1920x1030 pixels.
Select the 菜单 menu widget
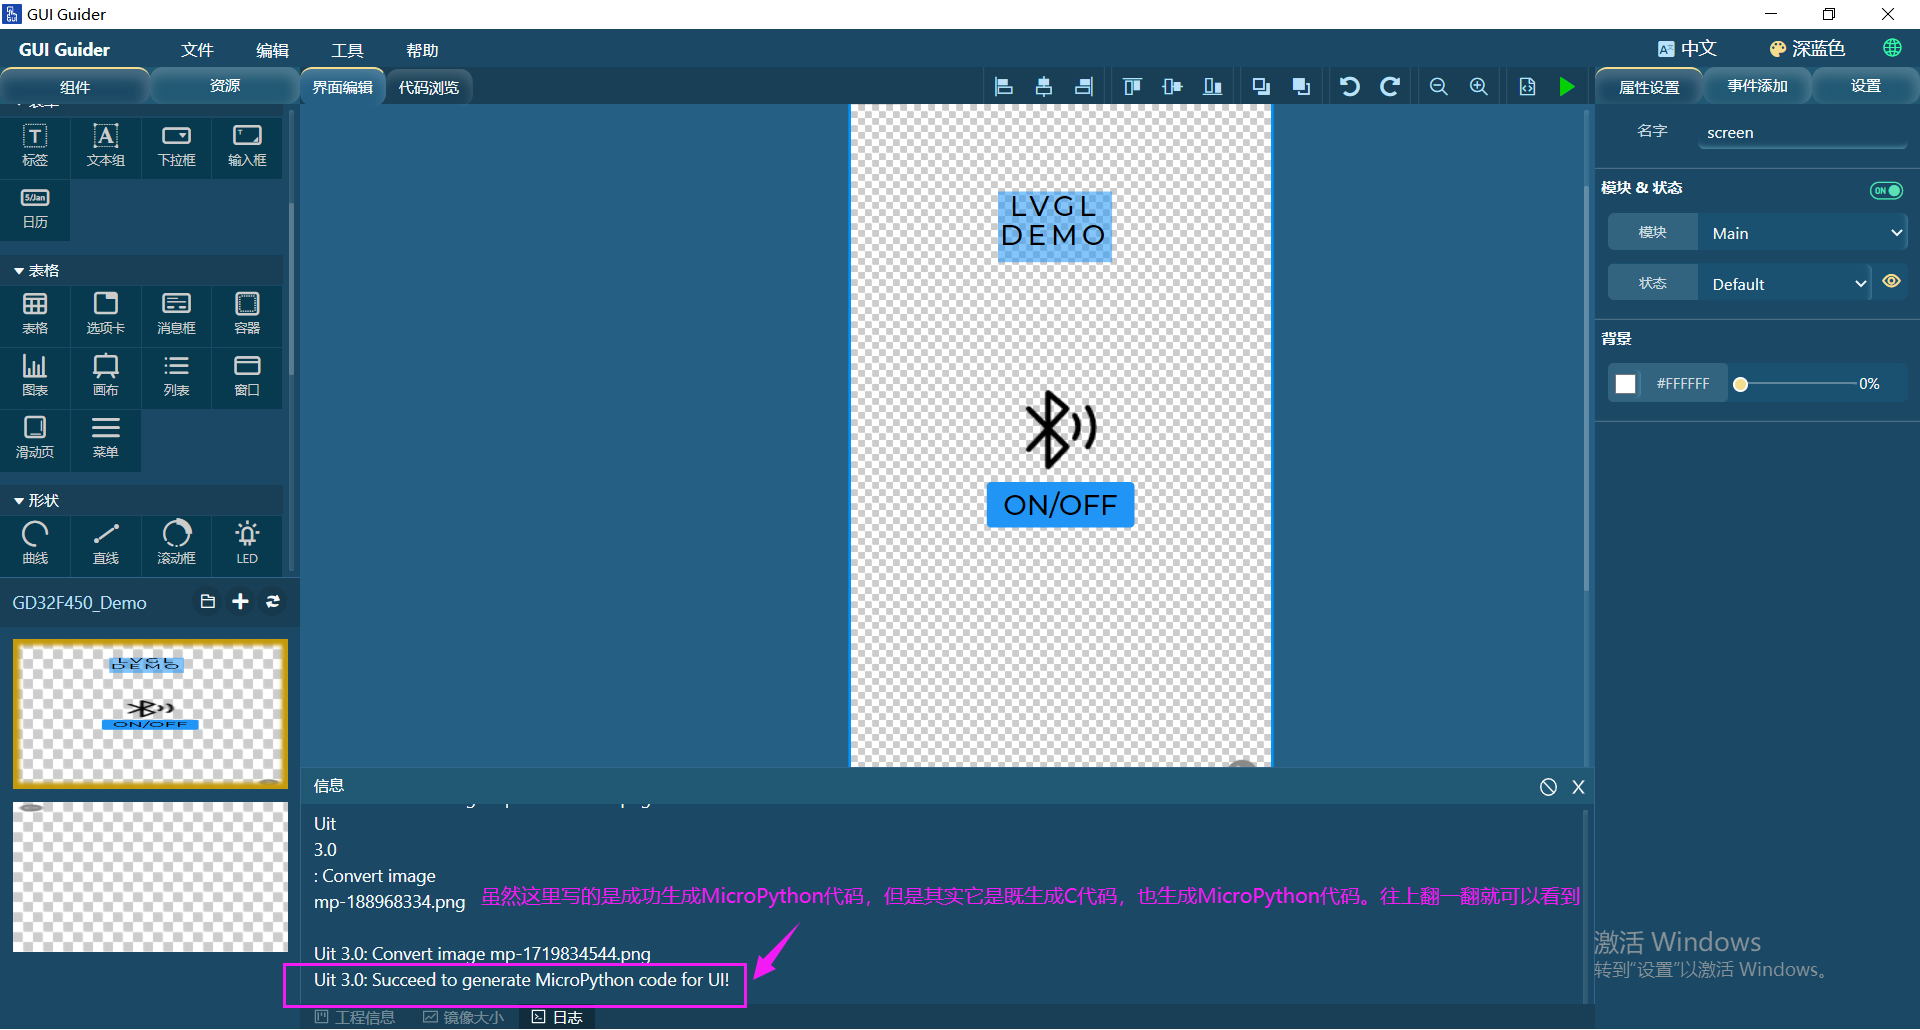(106, 438)
